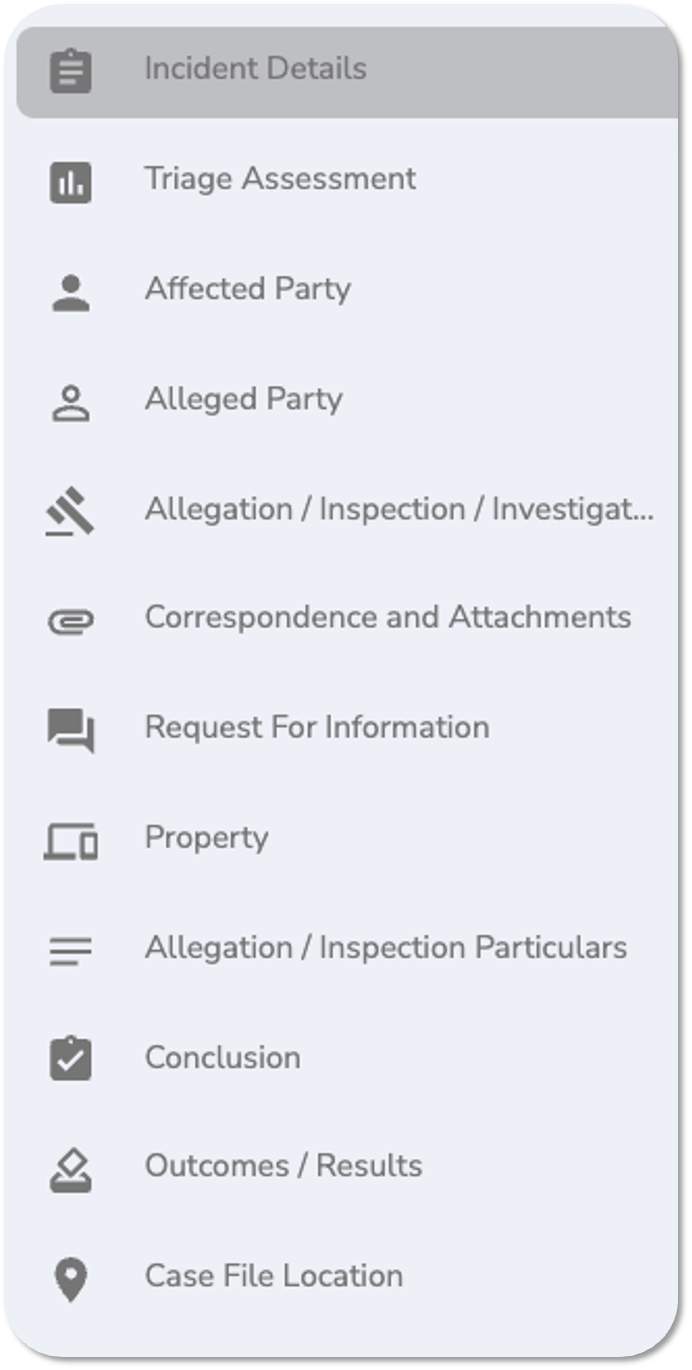
Task: Click the Outcomes / Results text label
Action: point(284,1167)
